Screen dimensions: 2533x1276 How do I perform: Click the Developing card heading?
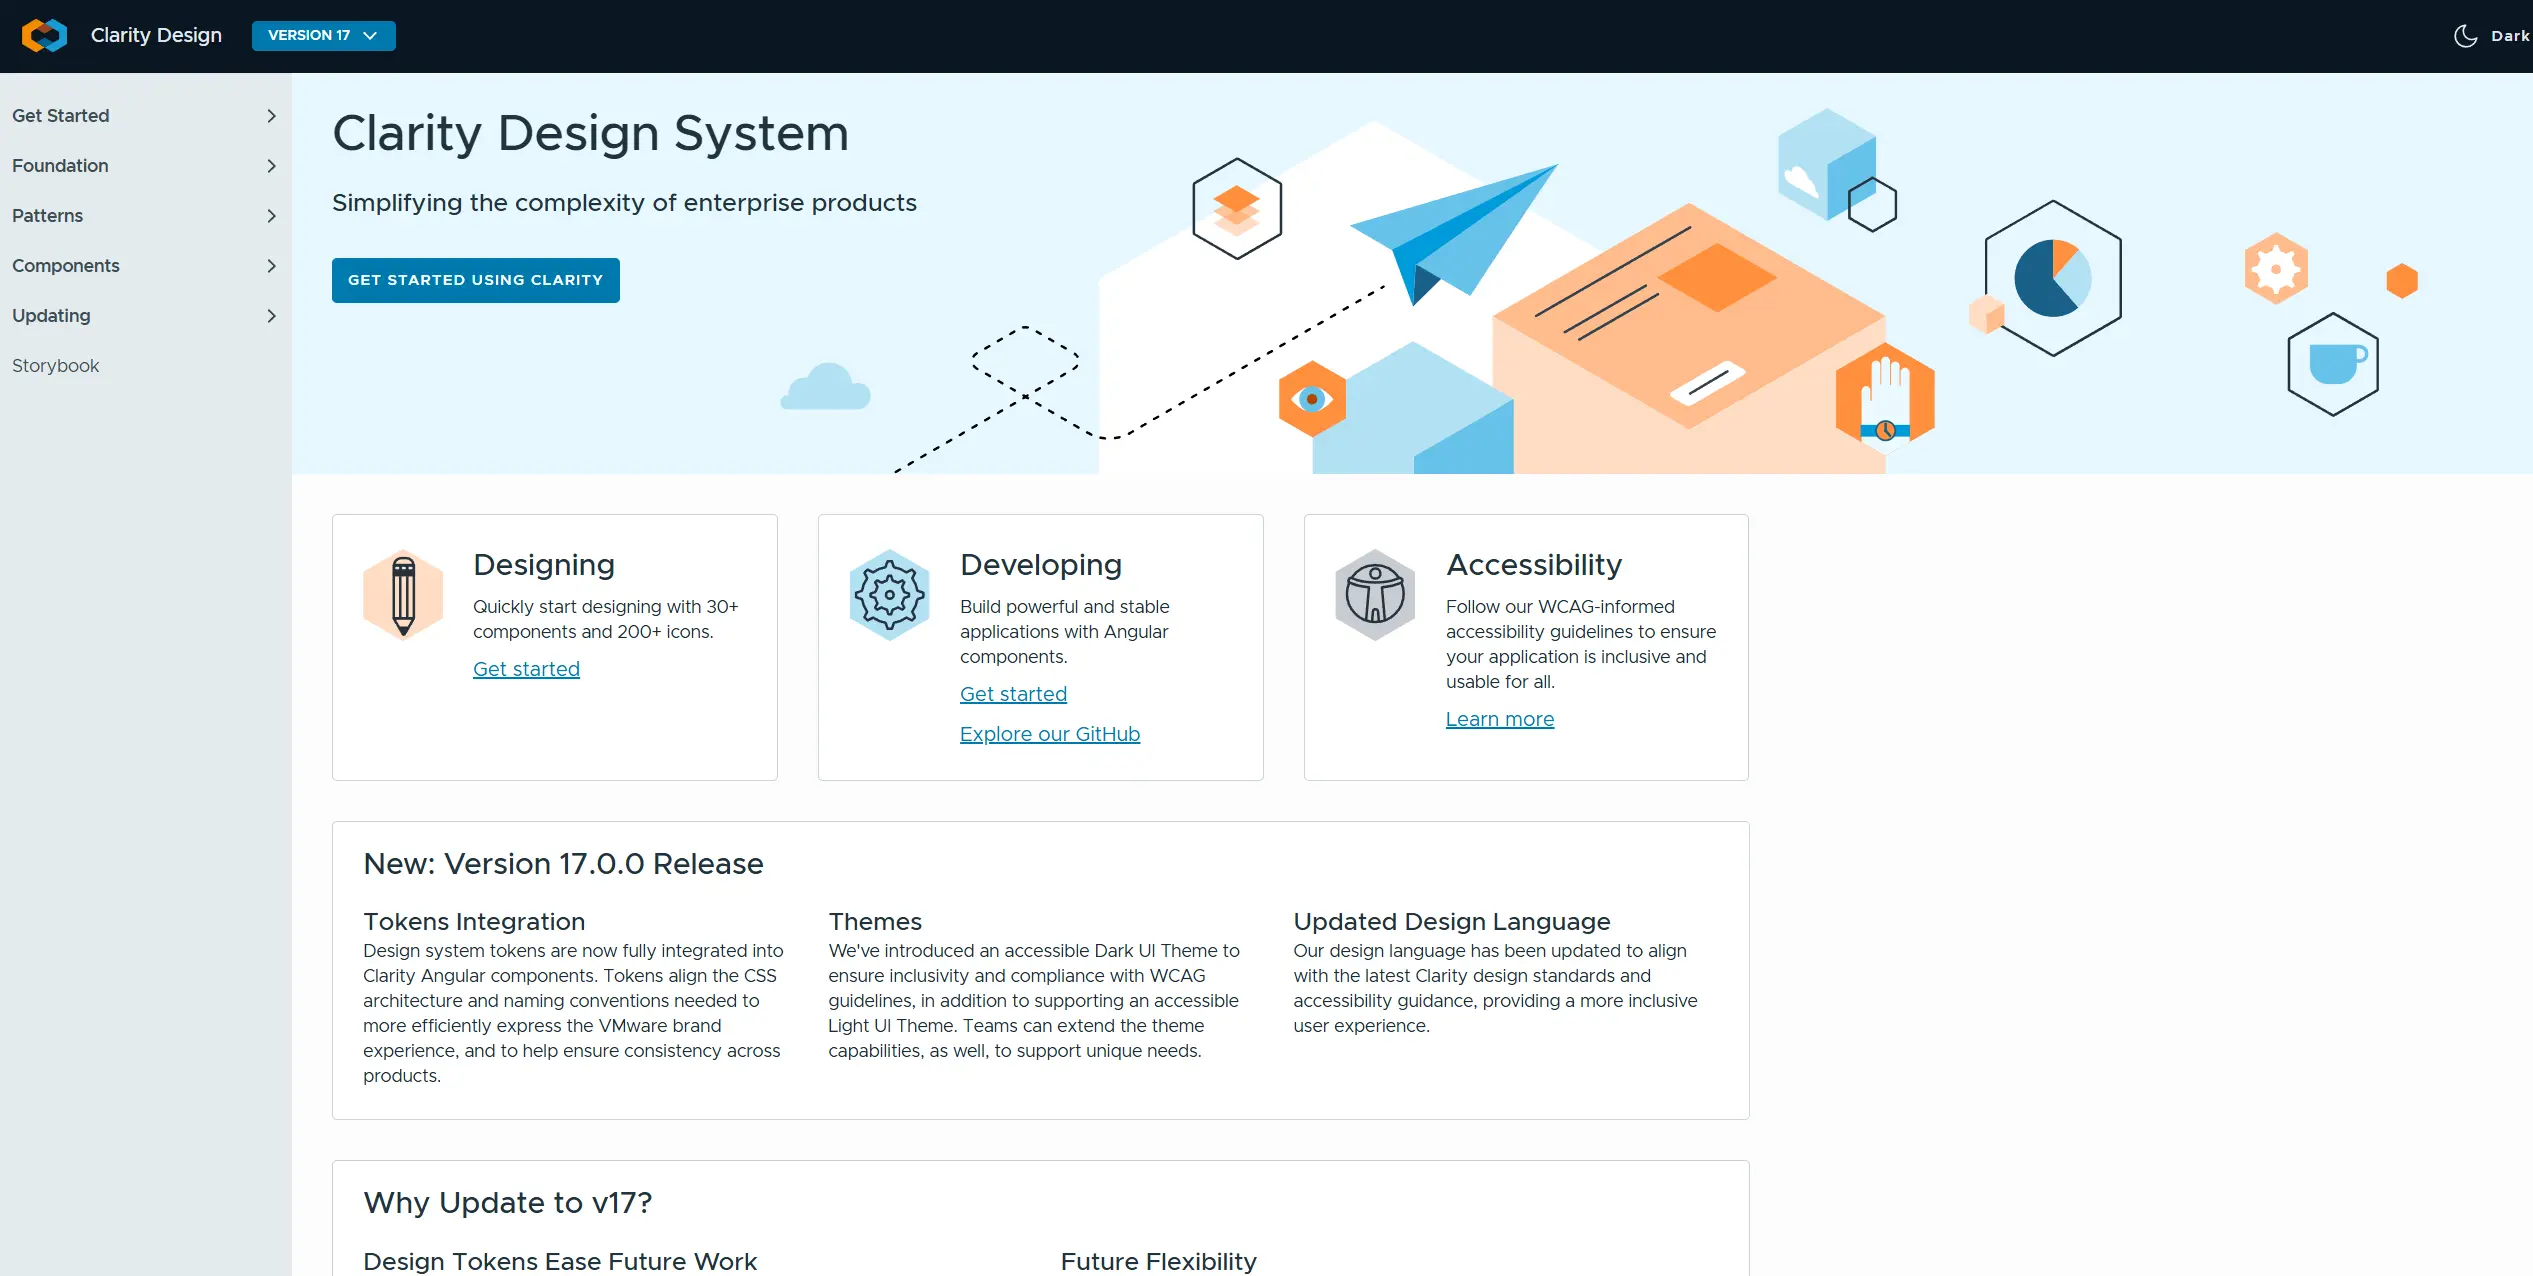pyautogui.click(x=1041, y=565)
